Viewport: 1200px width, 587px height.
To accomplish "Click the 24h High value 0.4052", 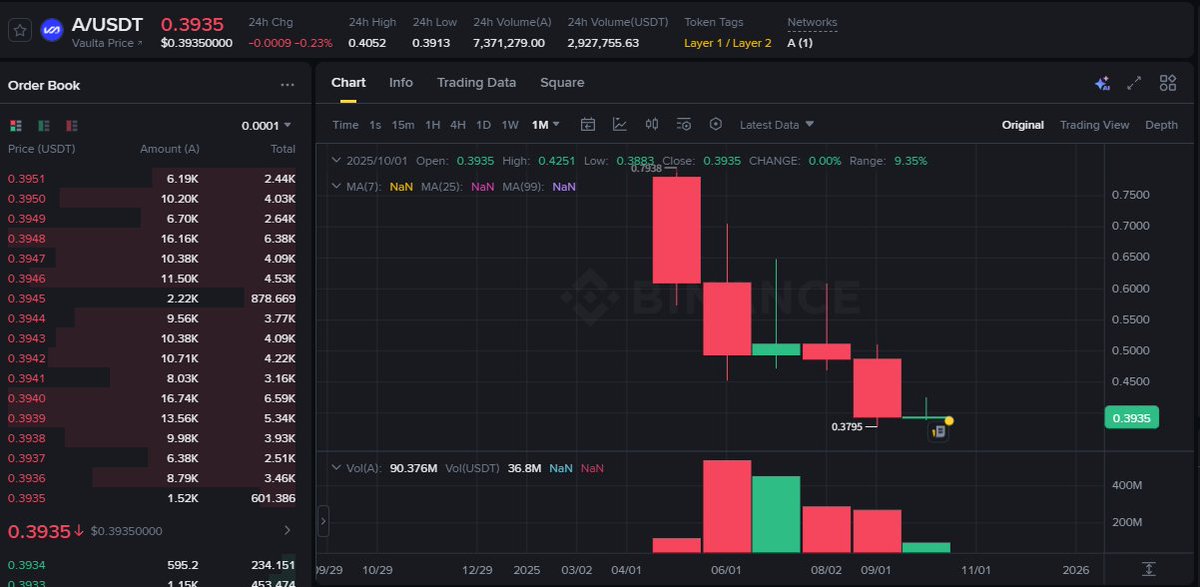I will pyautogui.click(x=365, y=43).
